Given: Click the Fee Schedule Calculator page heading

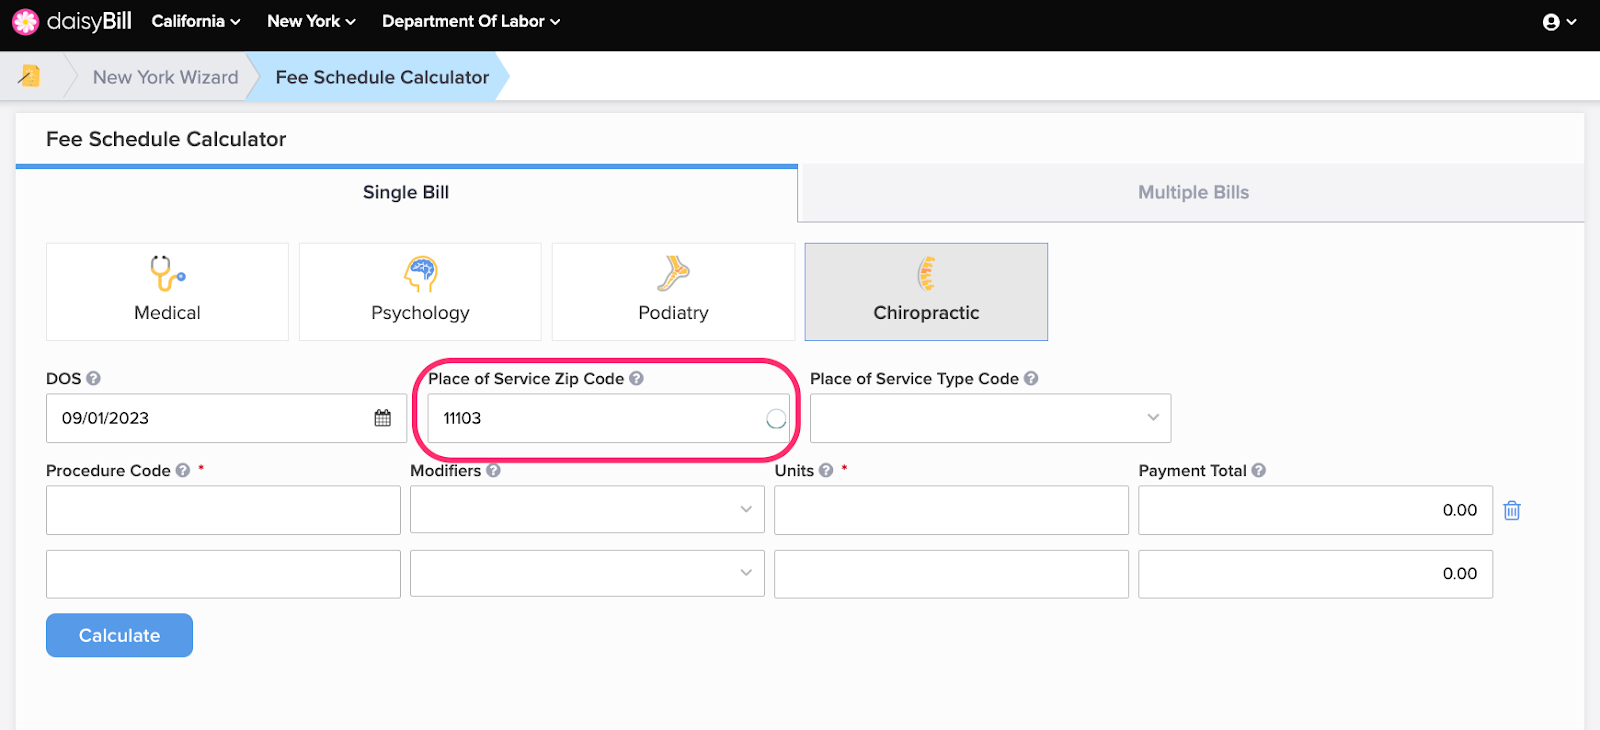Looking at the screenshot, I should click(x=166, y=139).
